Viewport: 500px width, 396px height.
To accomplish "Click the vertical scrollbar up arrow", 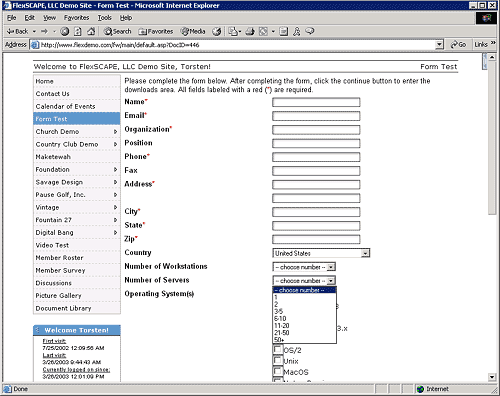I will coord(492,57).
